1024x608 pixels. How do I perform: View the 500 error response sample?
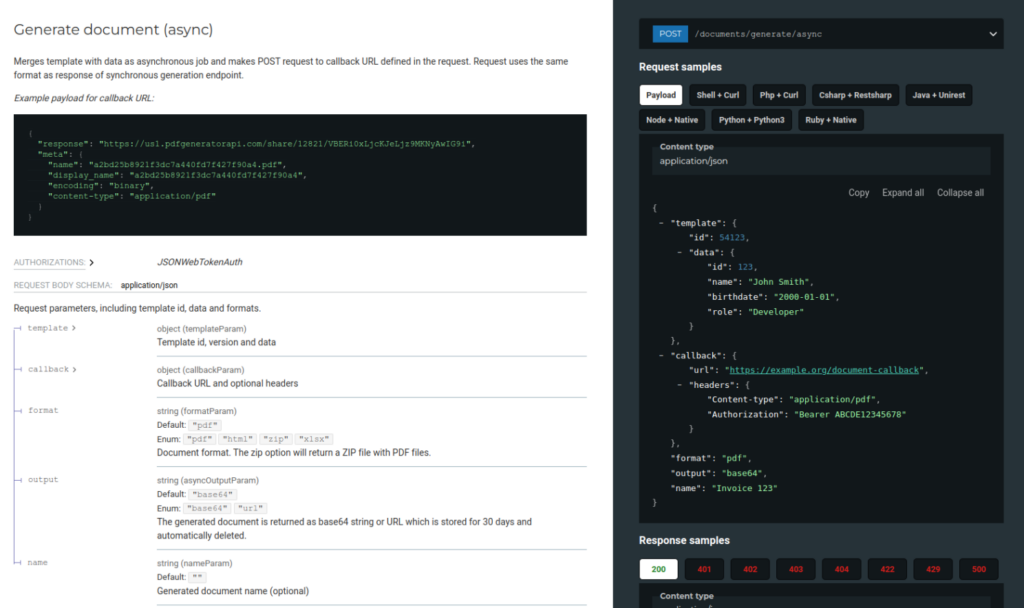pos(978,569)
